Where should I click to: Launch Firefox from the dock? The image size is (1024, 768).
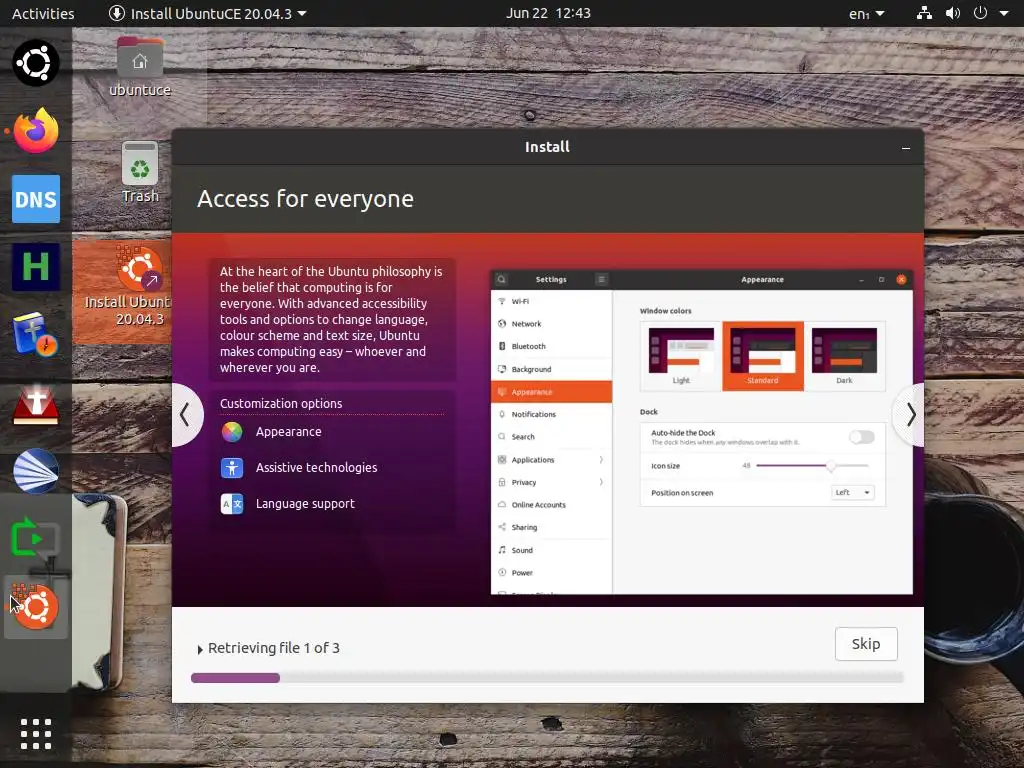click(36, 131)
